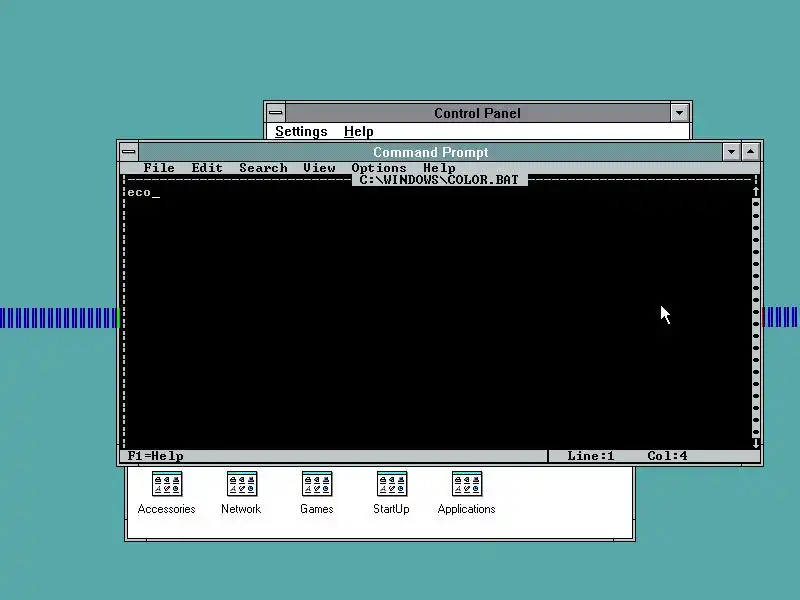Click the 'eco' text in the editor

pos(139,192)
